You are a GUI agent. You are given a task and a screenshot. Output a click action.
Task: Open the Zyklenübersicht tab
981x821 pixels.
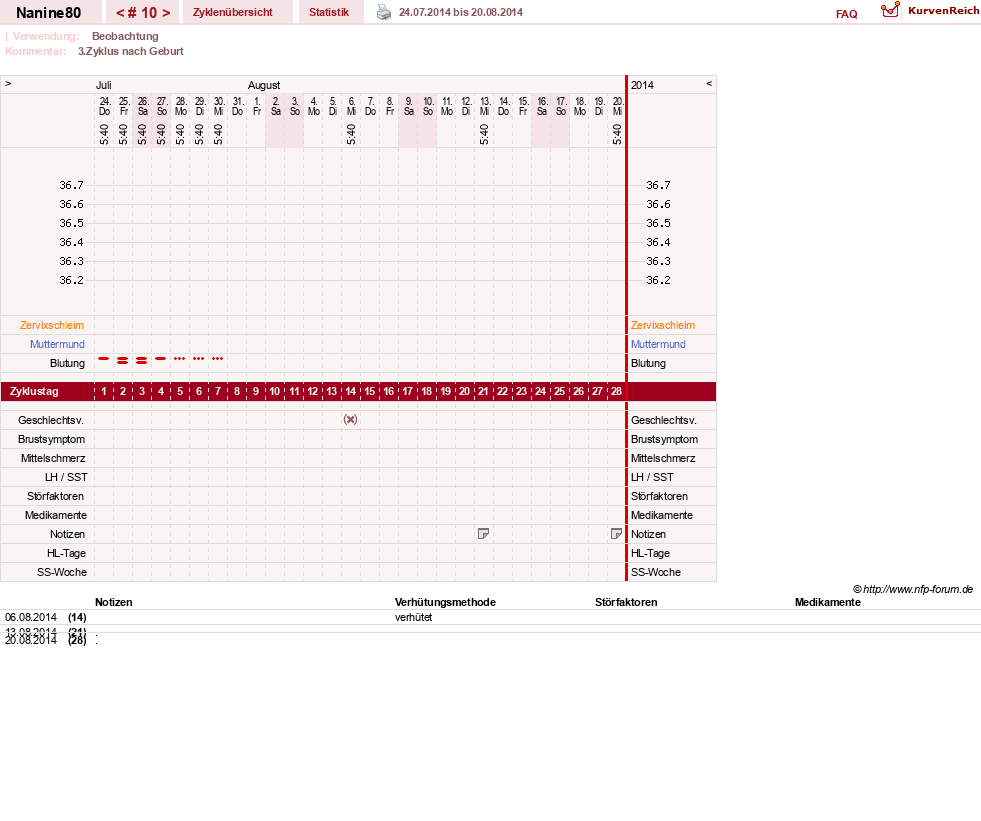coord(233,12)
